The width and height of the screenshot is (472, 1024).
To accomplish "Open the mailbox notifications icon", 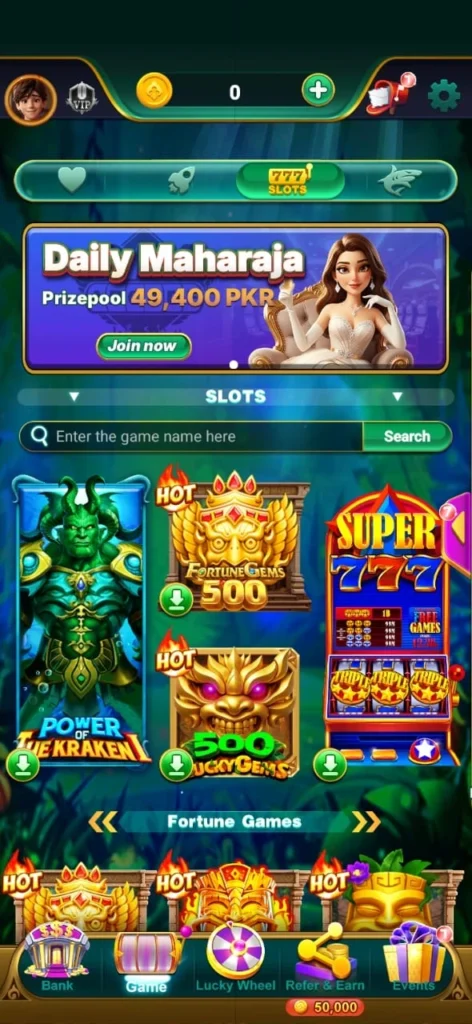I will (x=390, y=95).
